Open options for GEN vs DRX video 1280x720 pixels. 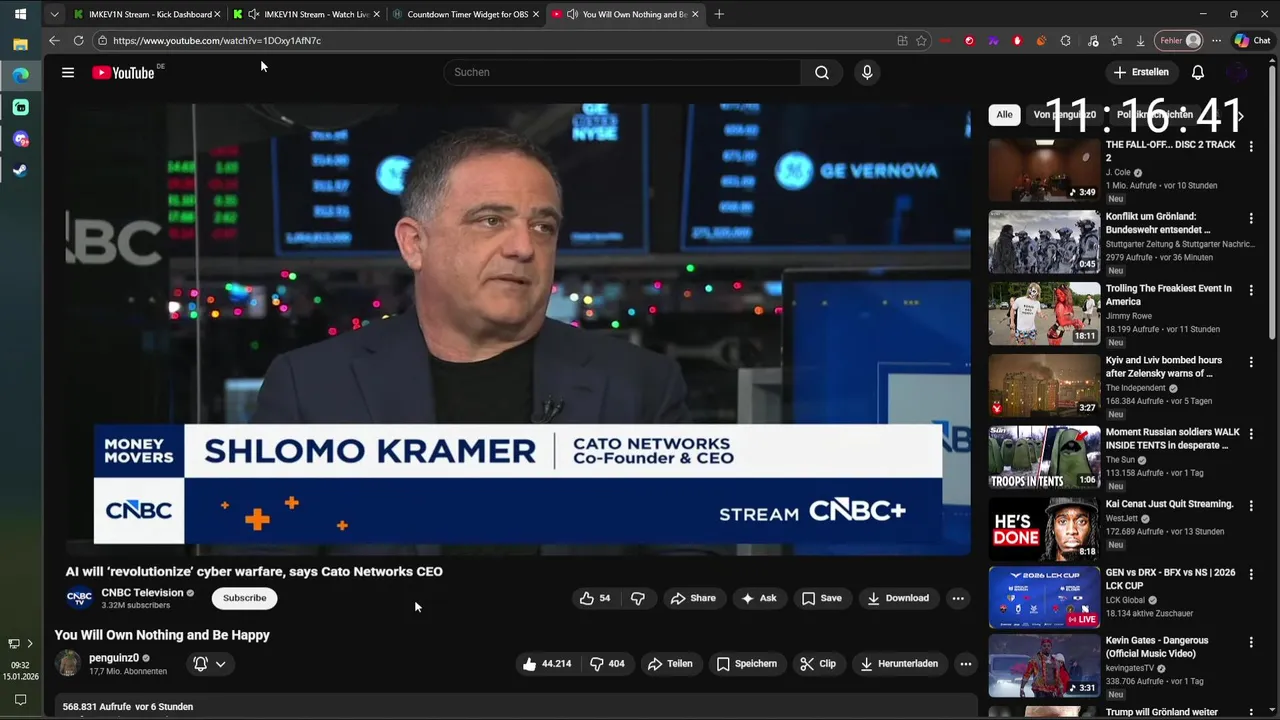click(1250, 574)
